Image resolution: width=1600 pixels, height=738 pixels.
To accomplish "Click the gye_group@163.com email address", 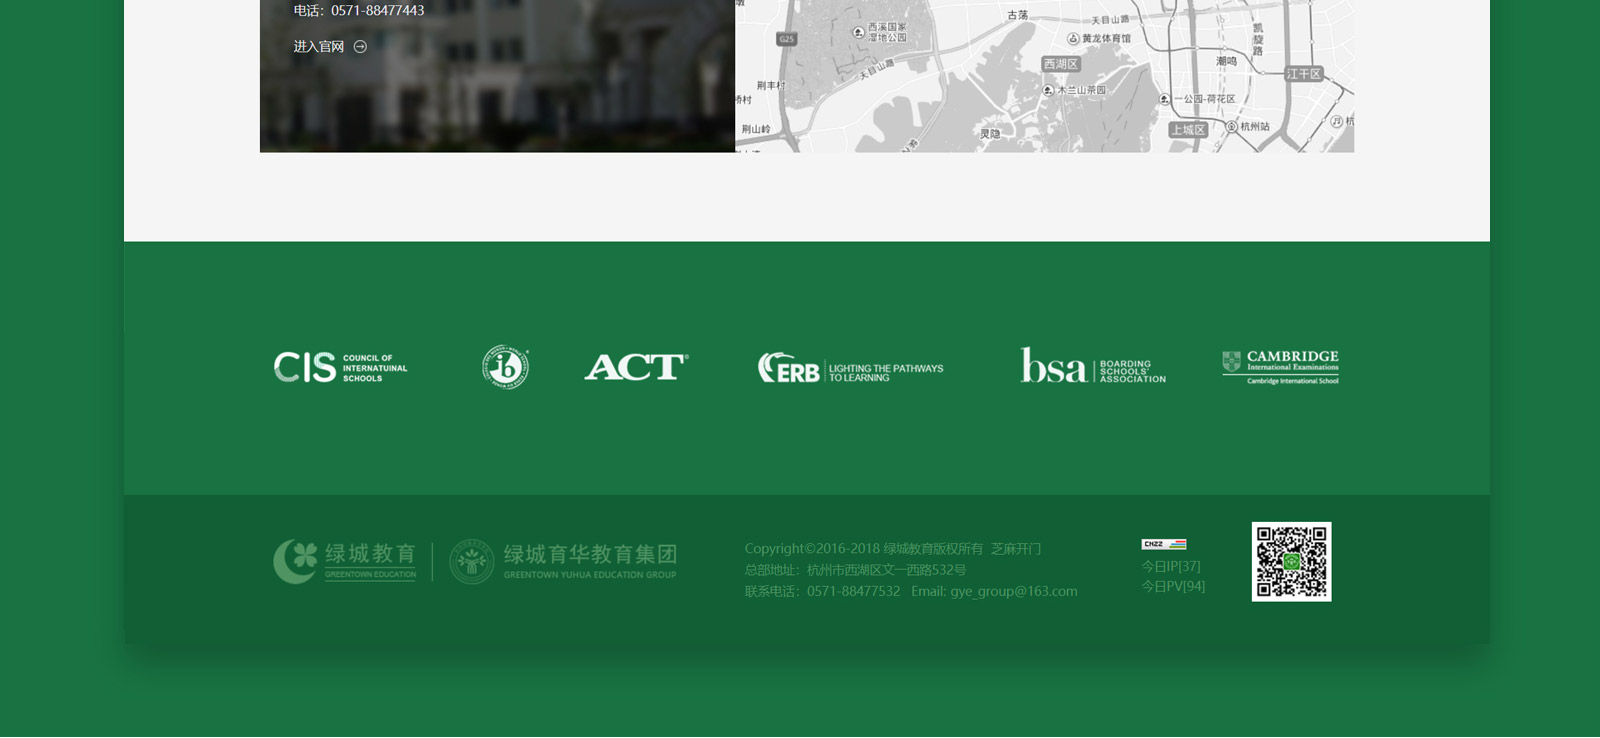I will coord(1013,591).
